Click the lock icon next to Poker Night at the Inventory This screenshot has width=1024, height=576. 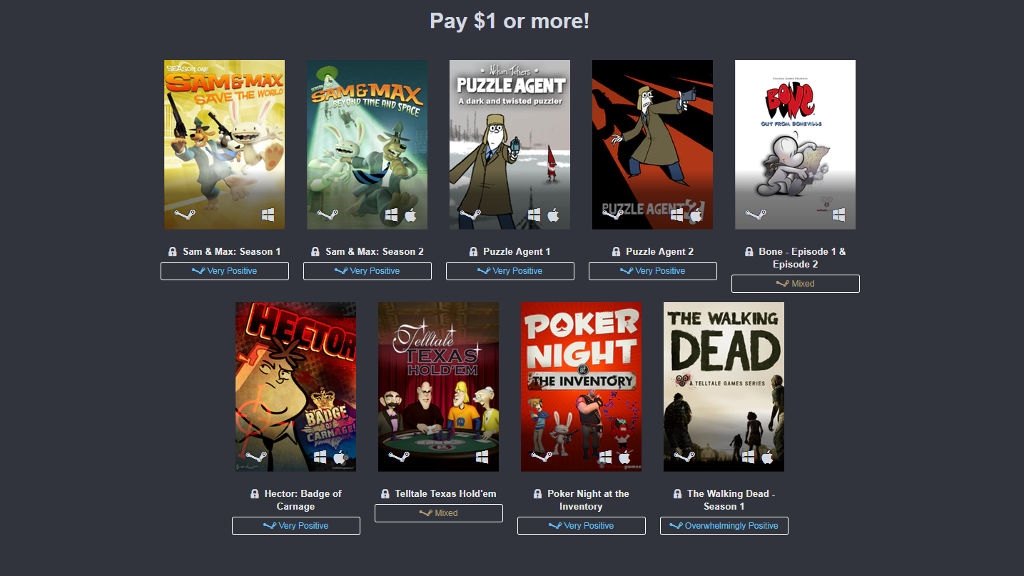pyautogui.click(x=537, y=494)
